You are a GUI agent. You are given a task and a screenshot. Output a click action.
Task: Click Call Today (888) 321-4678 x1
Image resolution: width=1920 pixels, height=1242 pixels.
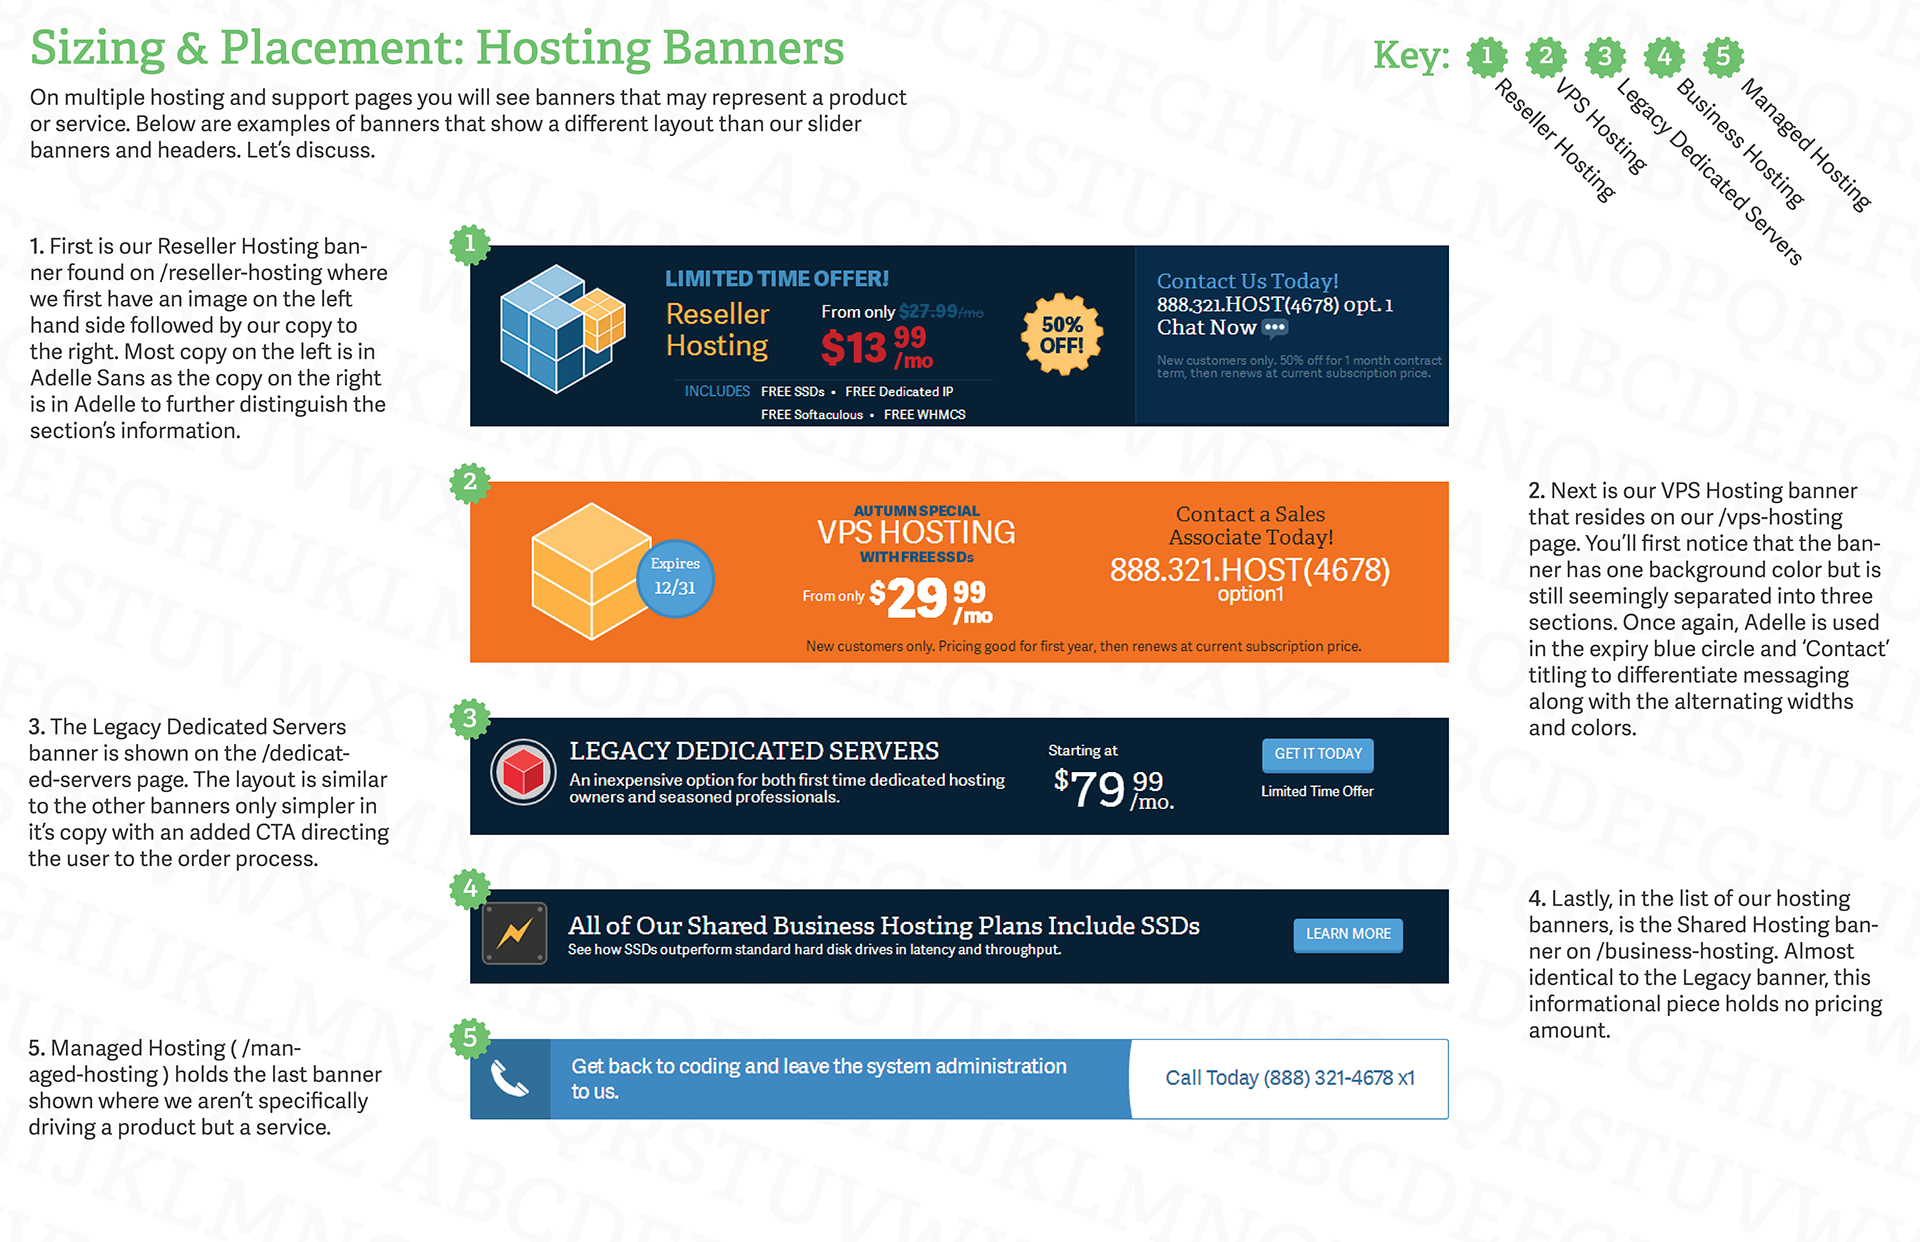point(1289,1078)
